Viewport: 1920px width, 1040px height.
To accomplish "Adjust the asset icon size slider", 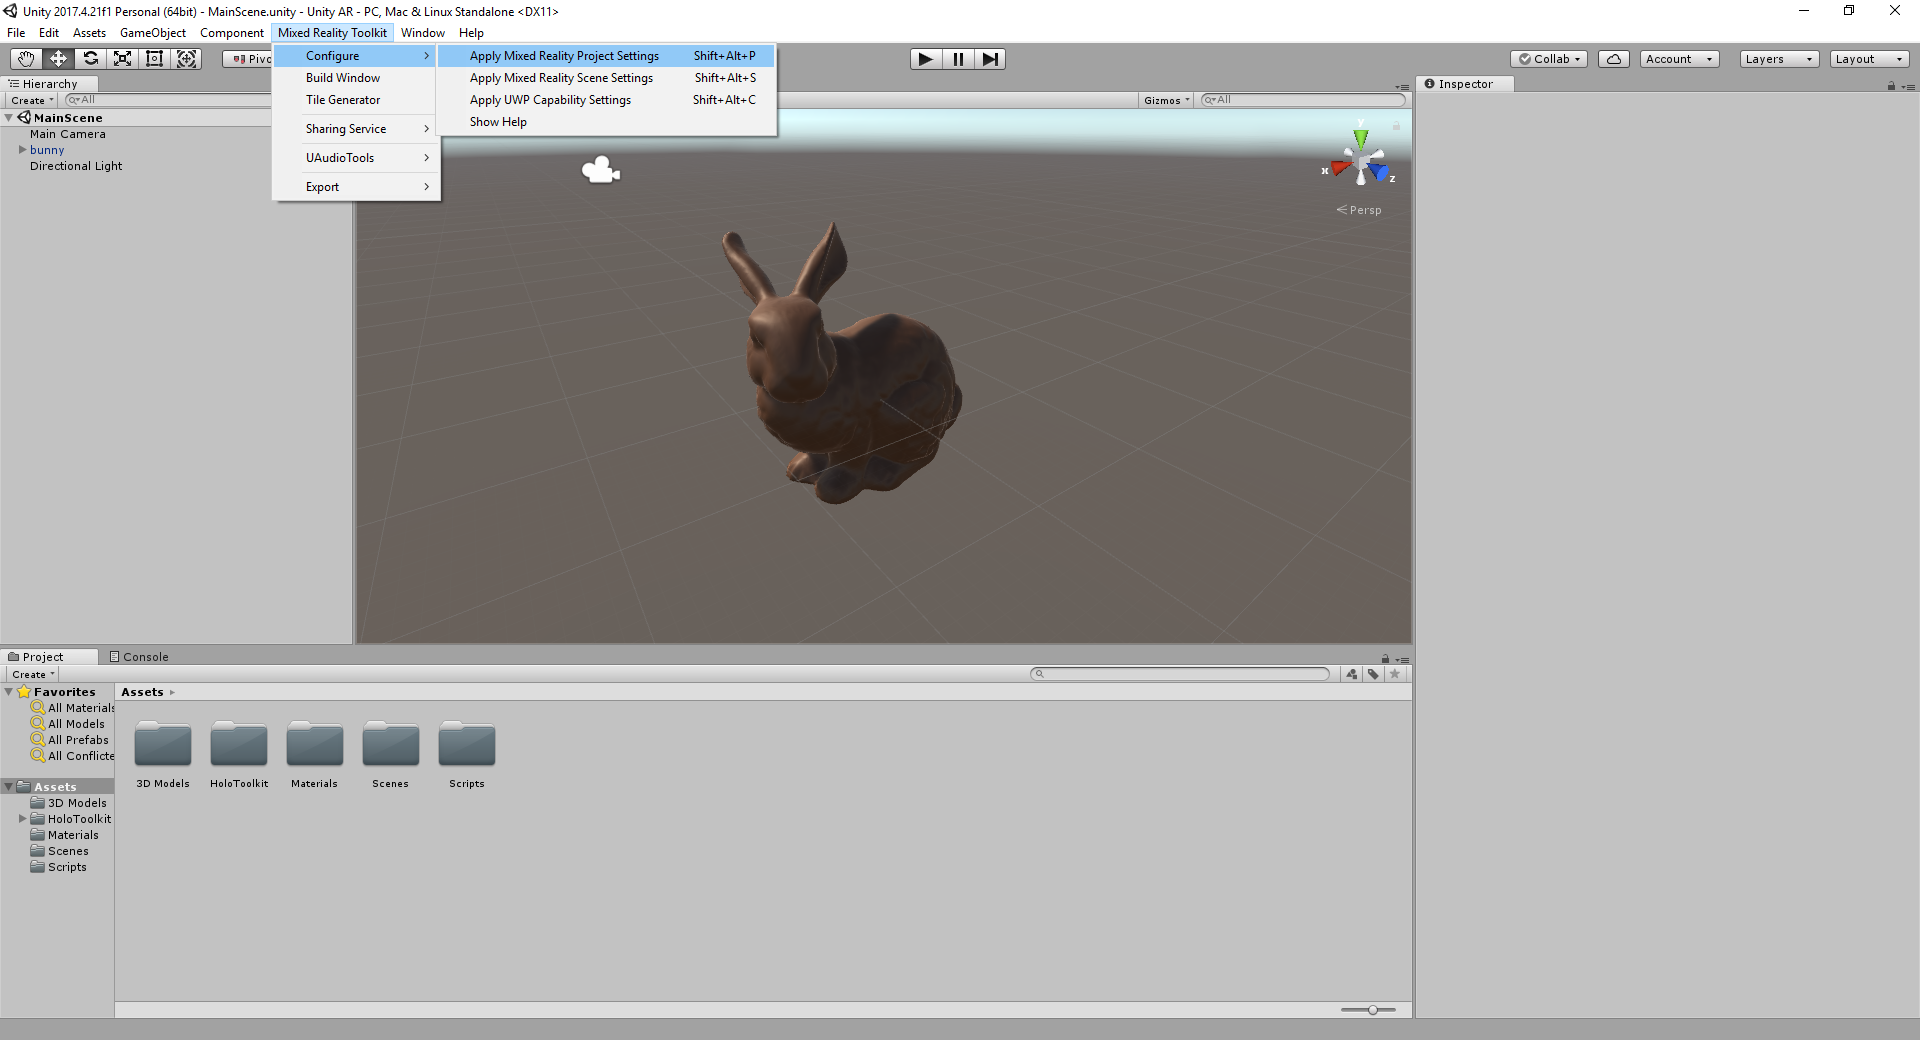I will (1373, 1010).
